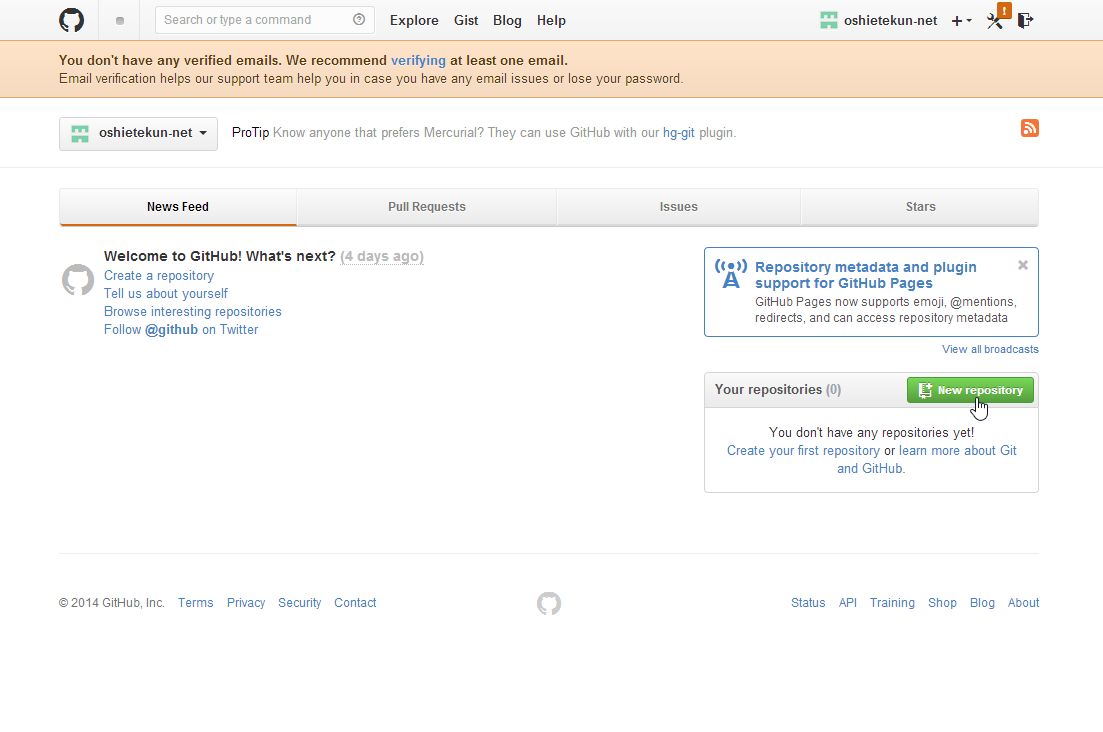Click the '(4 days ago)' timestamp

click(x=382, y=256)
